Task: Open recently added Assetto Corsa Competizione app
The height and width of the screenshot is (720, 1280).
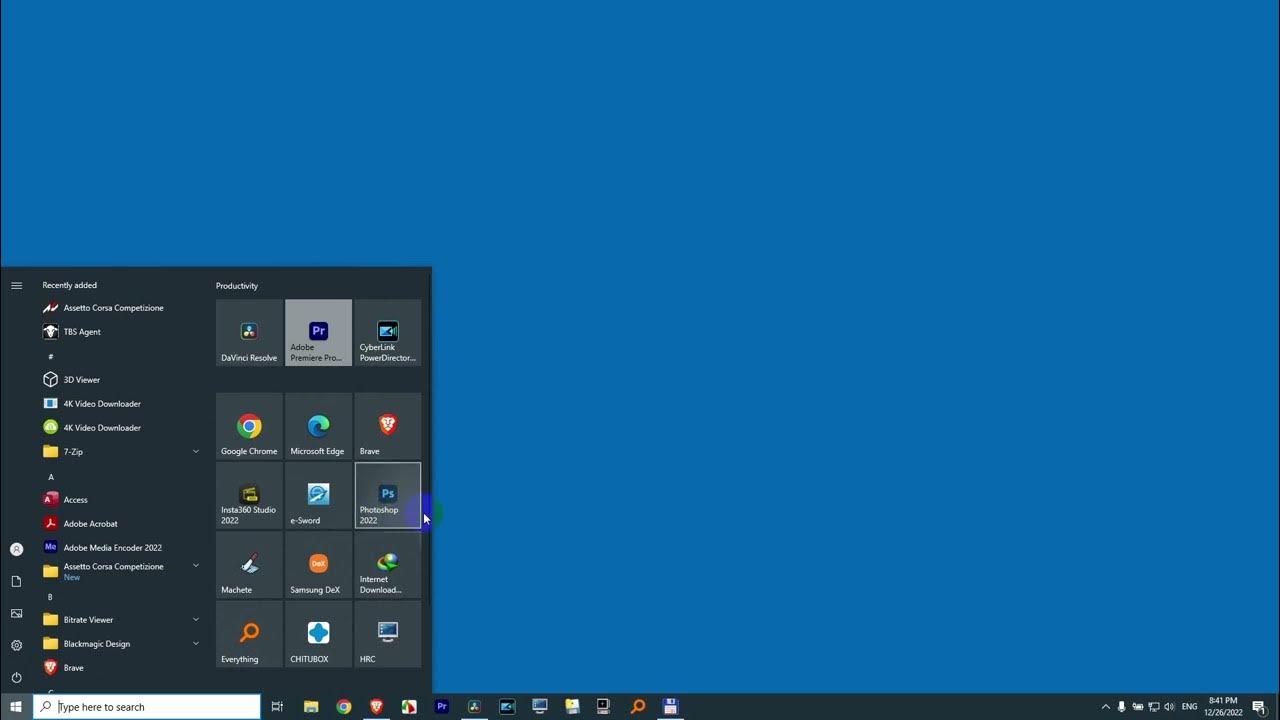Action: tap(120, 308)
